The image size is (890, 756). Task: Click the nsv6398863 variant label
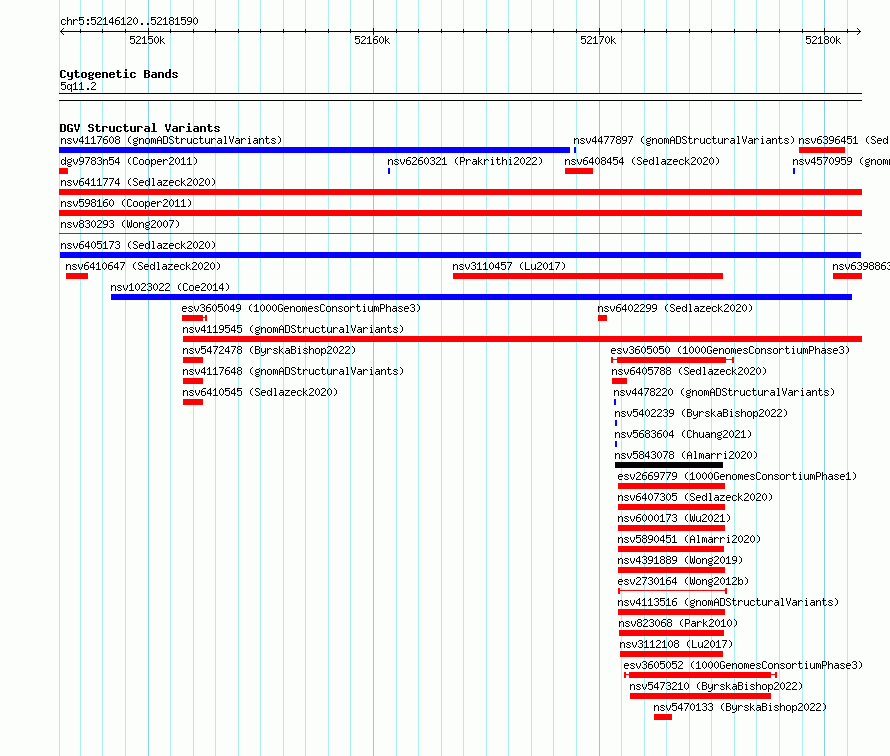(860, 266)
